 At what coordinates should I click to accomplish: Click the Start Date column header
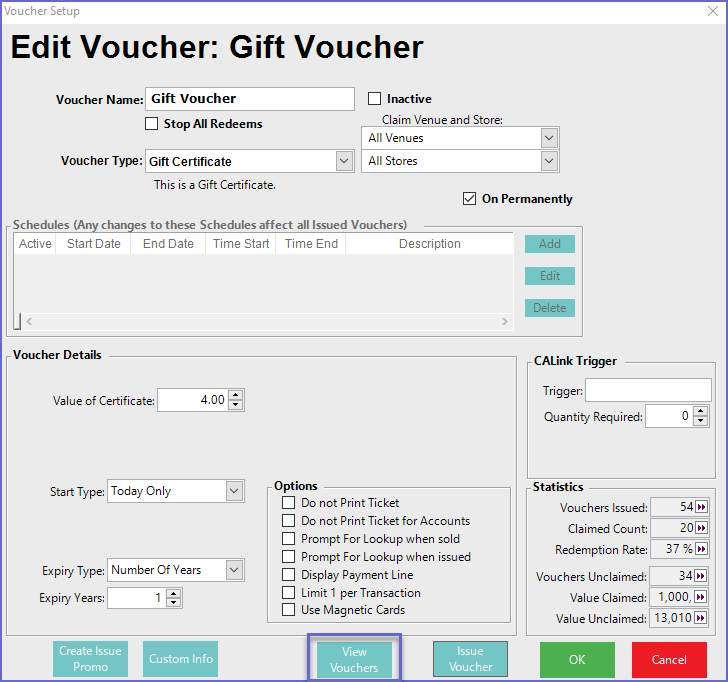[x=93, y=244]
